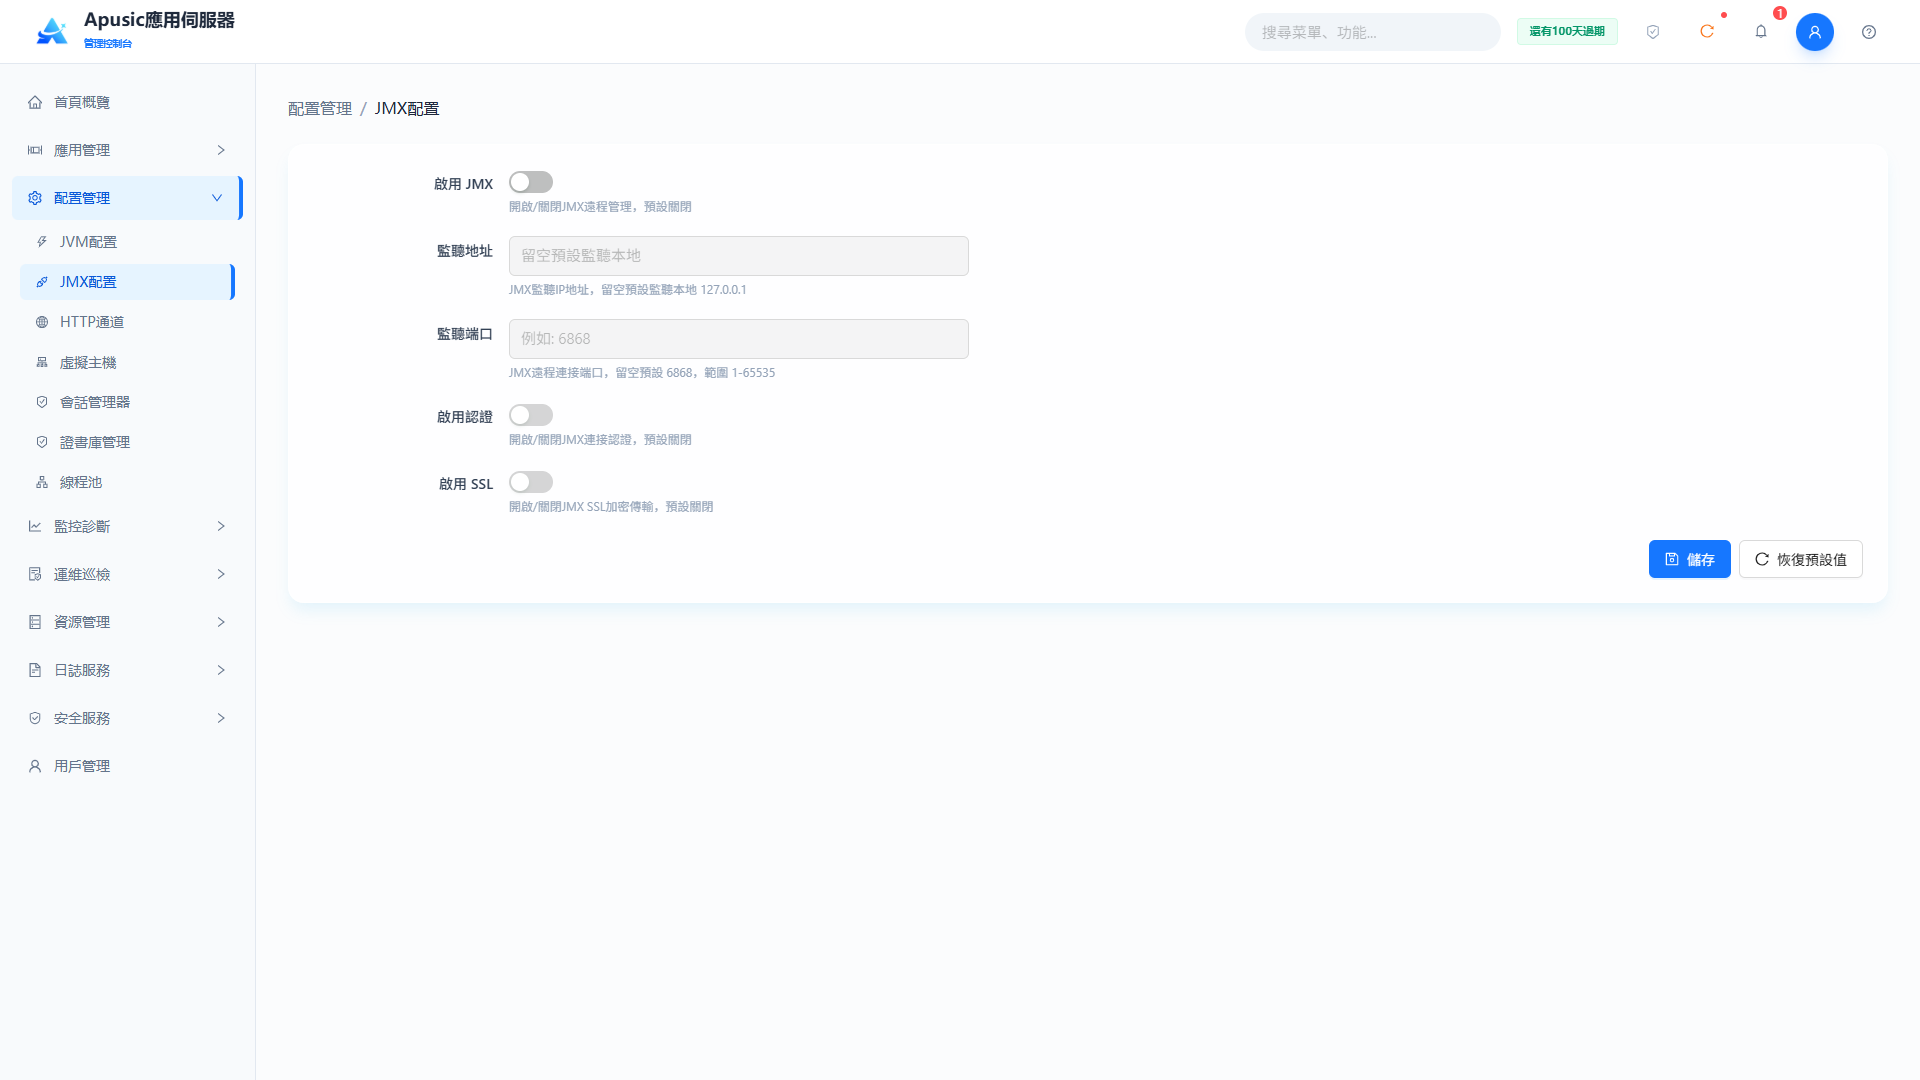This screenshot has height=1080, width=1920.
Task: Turn on the 啟用 SSL switch
Action: point(531,482)
